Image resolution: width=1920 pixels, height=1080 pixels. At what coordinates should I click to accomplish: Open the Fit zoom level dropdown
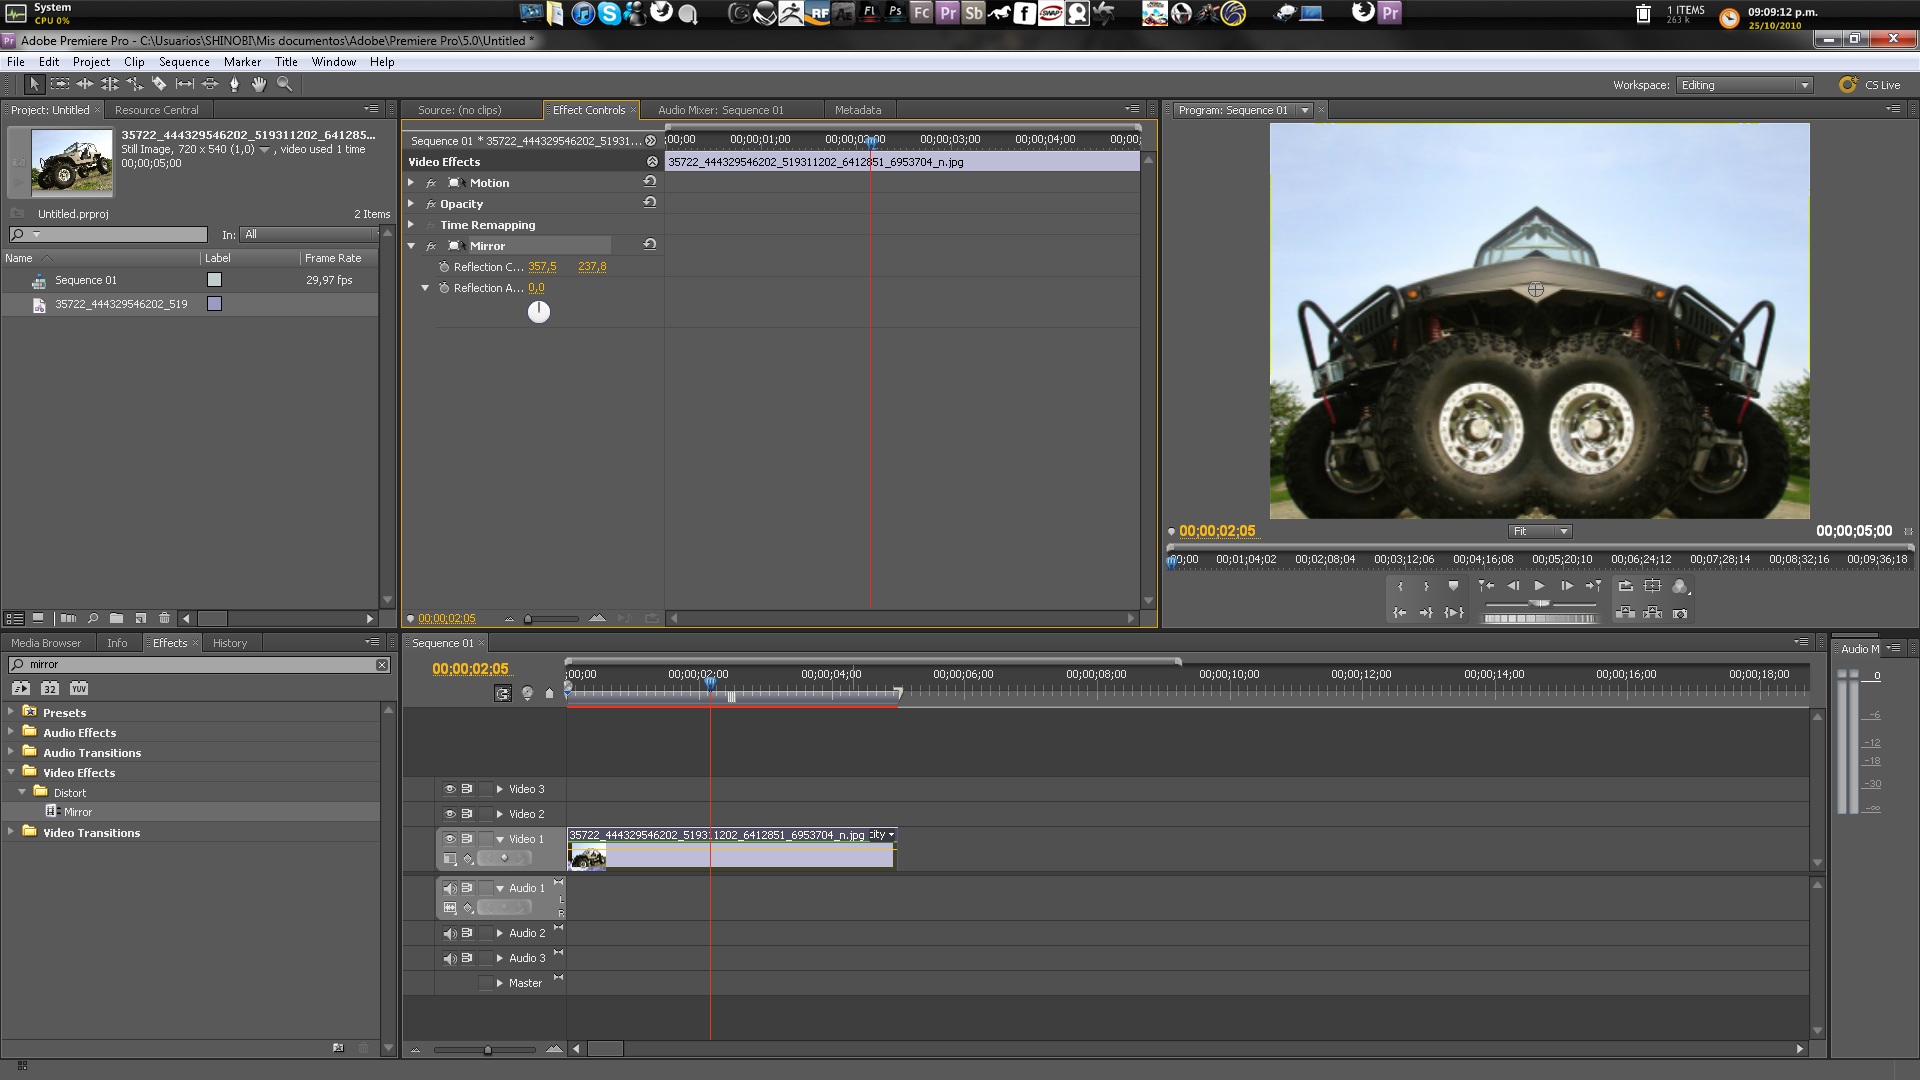tap(1540, 531)
